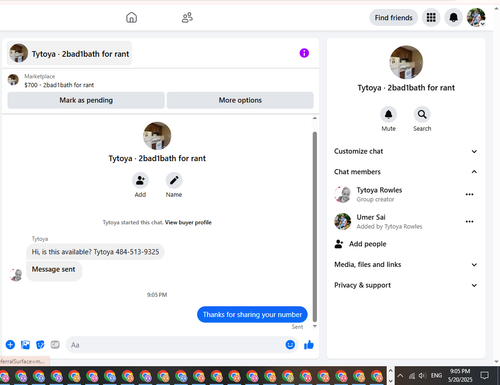The image size is (500, 385).
Task: Click the Message sent bubble
Action: click(54, 270)
